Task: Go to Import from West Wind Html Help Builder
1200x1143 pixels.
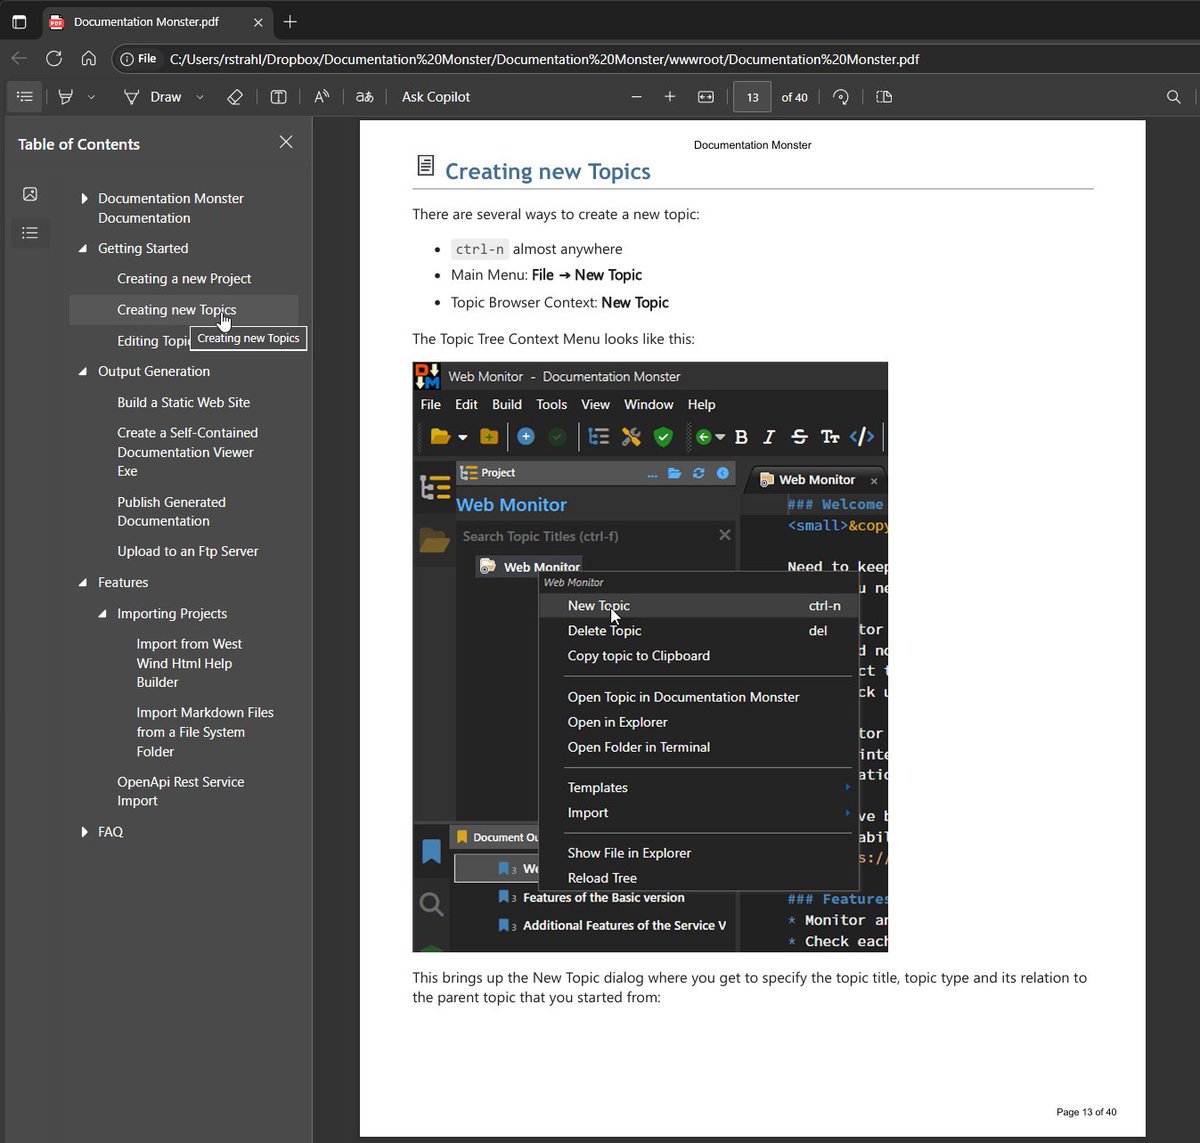Action: (189, 663)
